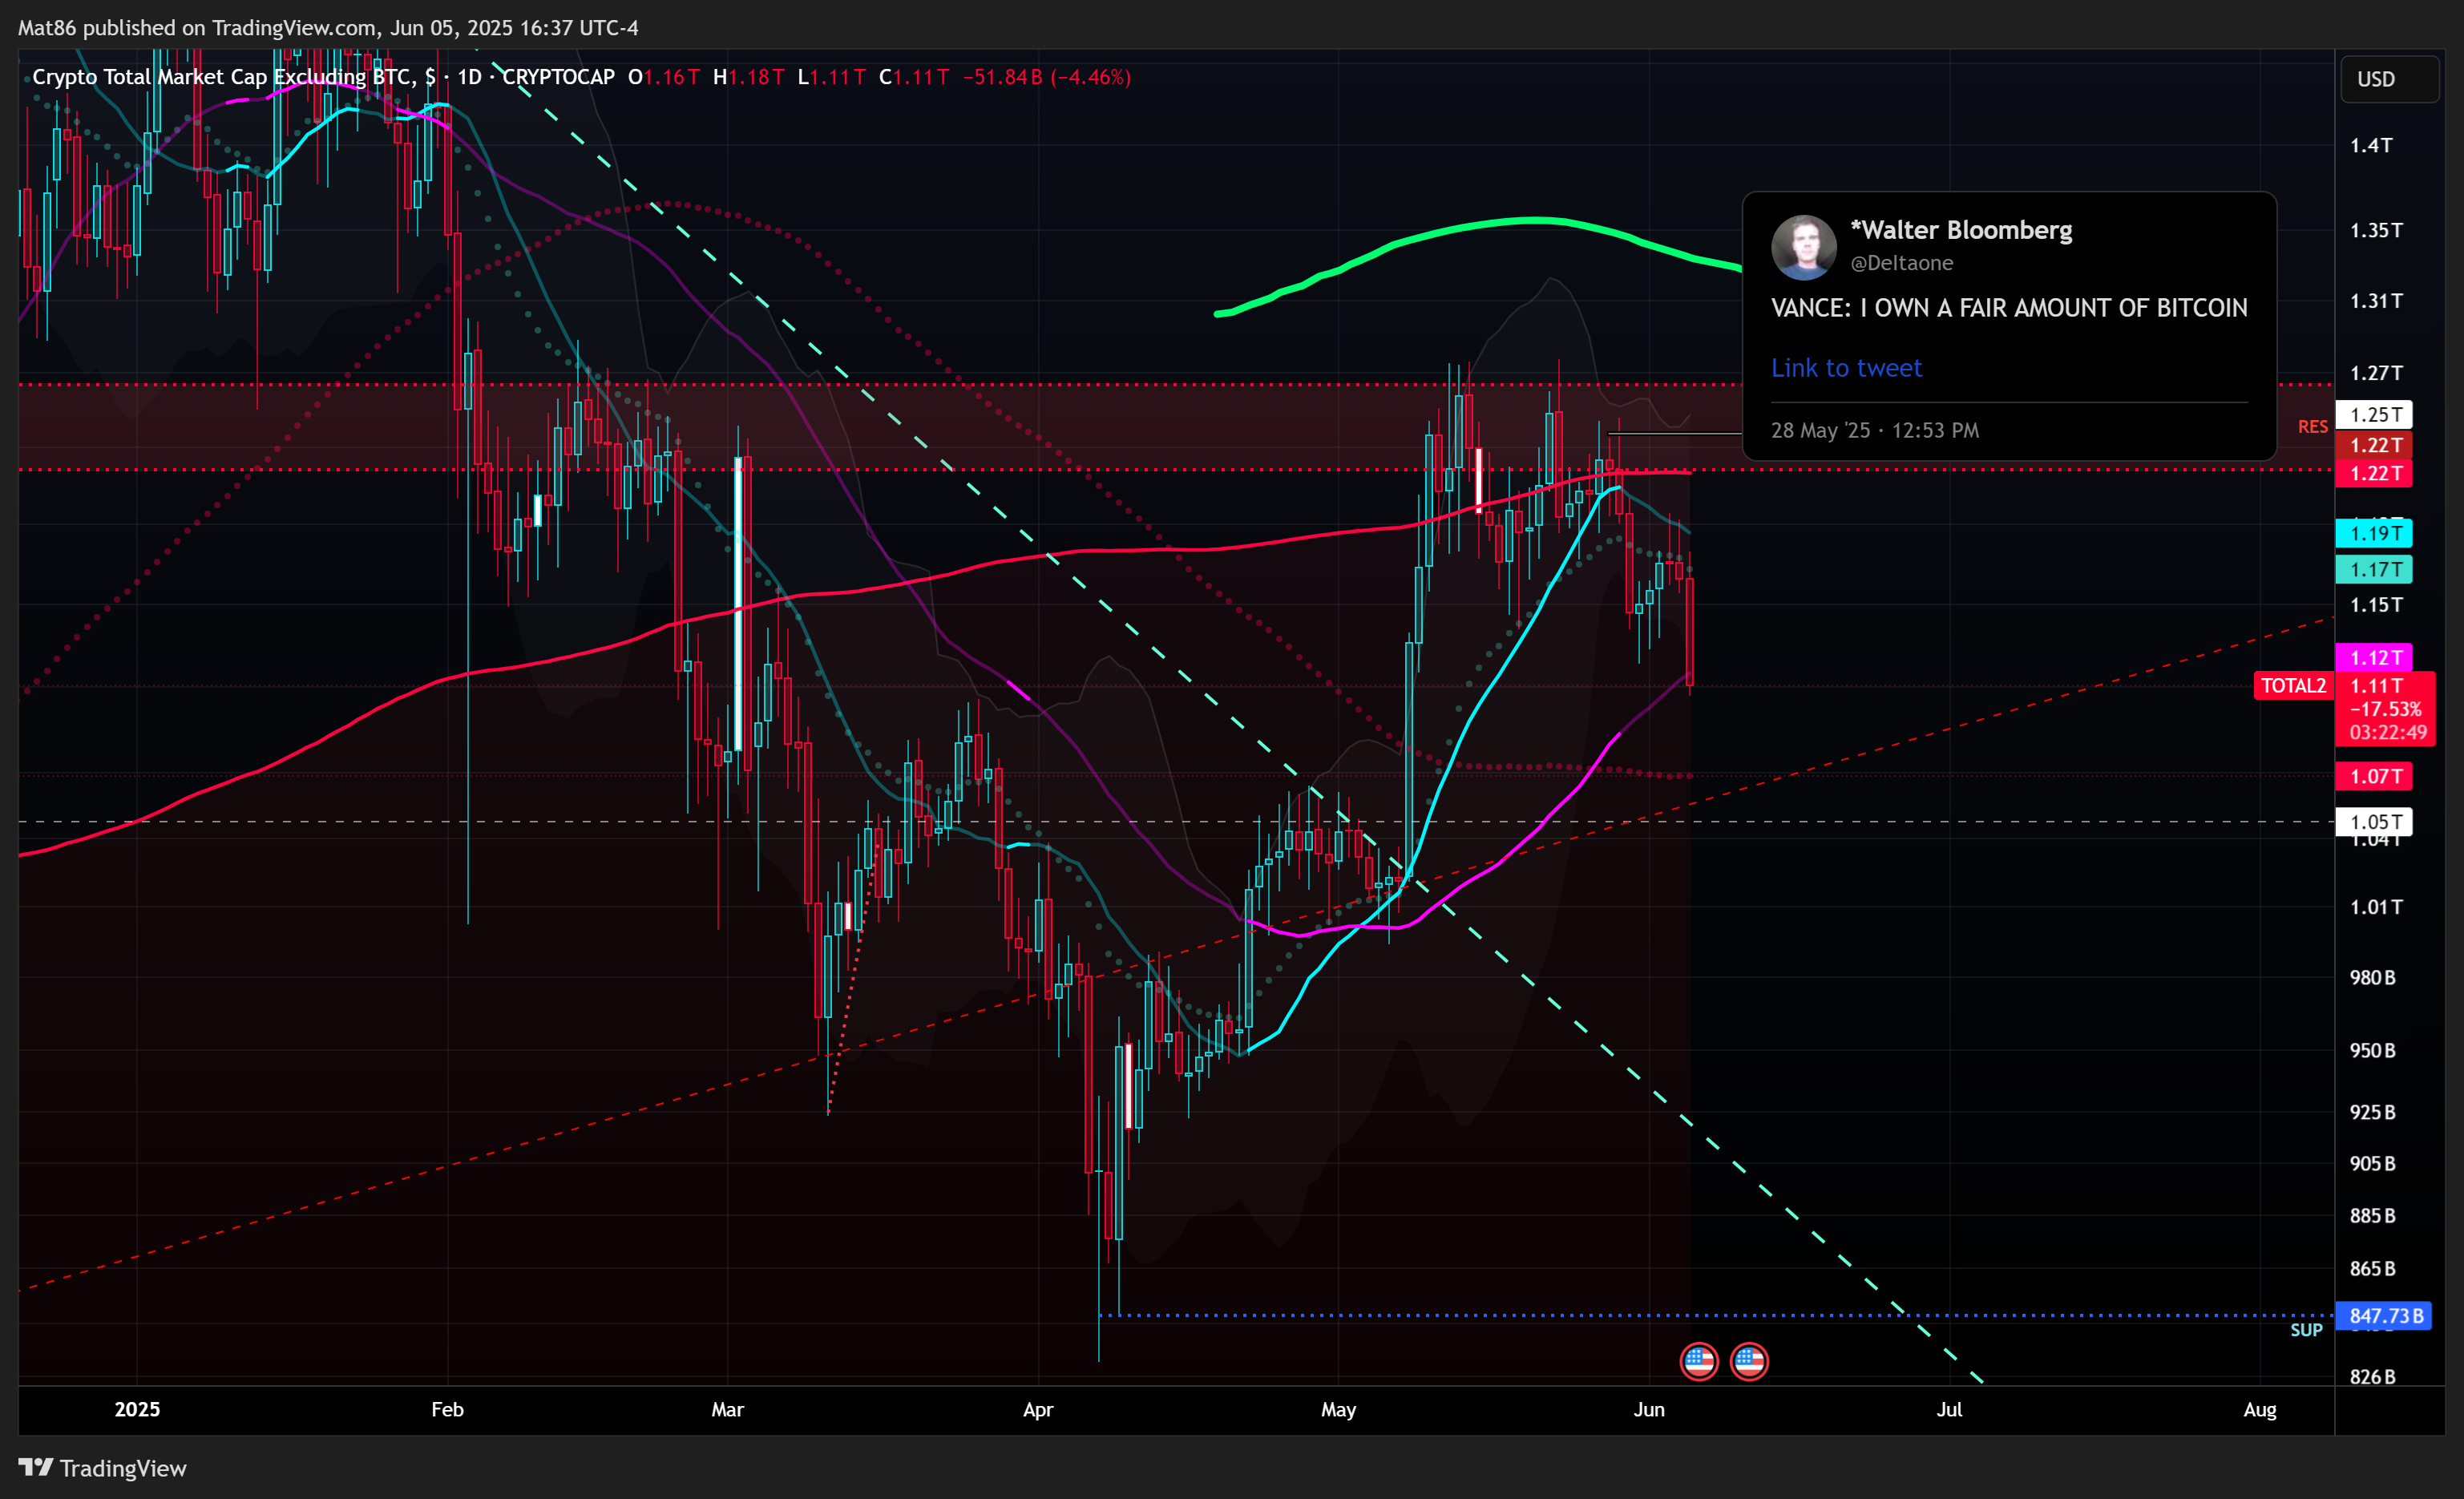Click the May label on the time axis
The width and height of the screenshot is (2464, 1499).
click(1338, 1409)
